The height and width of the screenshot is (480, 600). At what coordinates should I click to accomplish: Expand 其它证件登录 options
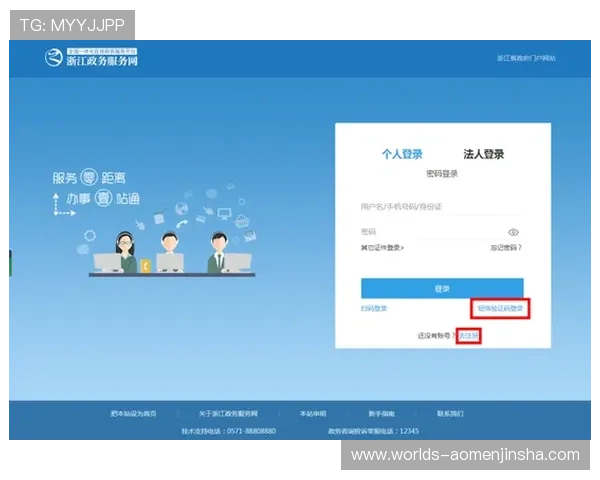click(382, 248)
